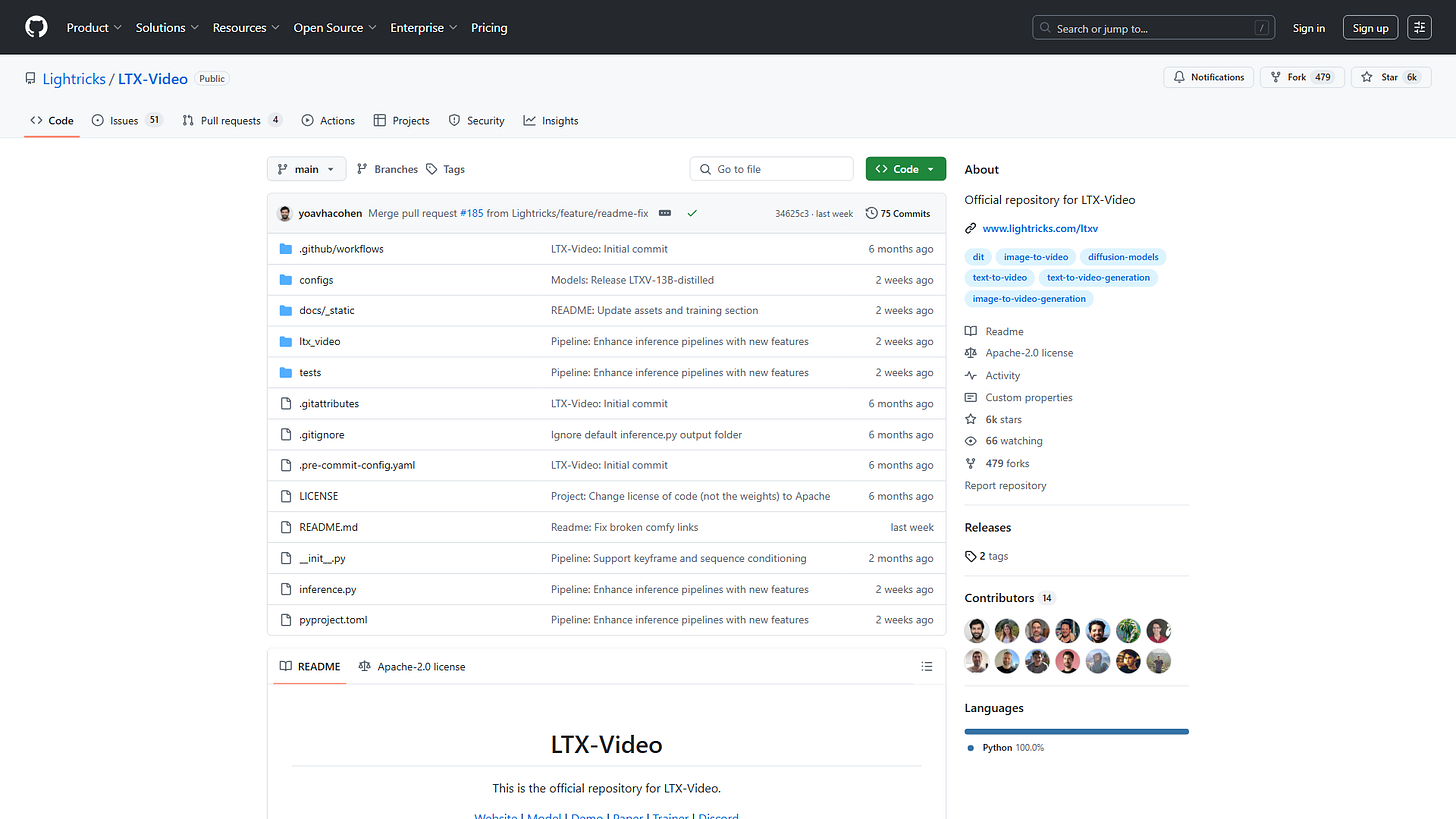Click the Go to file input
1456x819 pixels.
pos(772,169)
